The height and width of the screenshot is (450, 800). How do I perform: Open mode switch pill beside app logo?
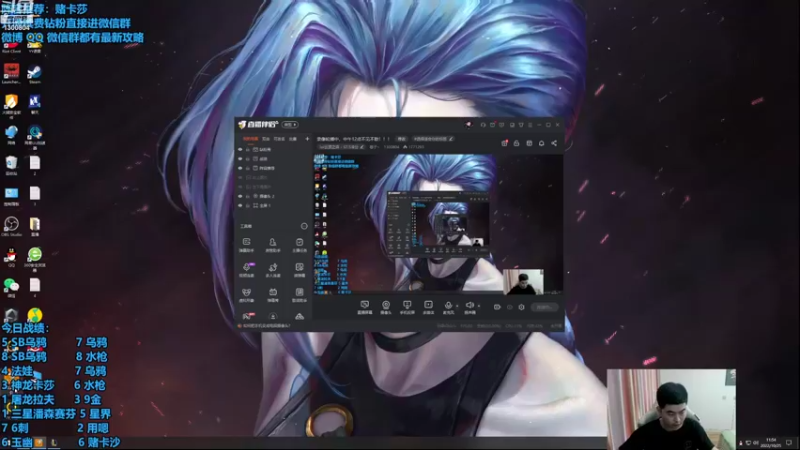[x=290, y=124]
